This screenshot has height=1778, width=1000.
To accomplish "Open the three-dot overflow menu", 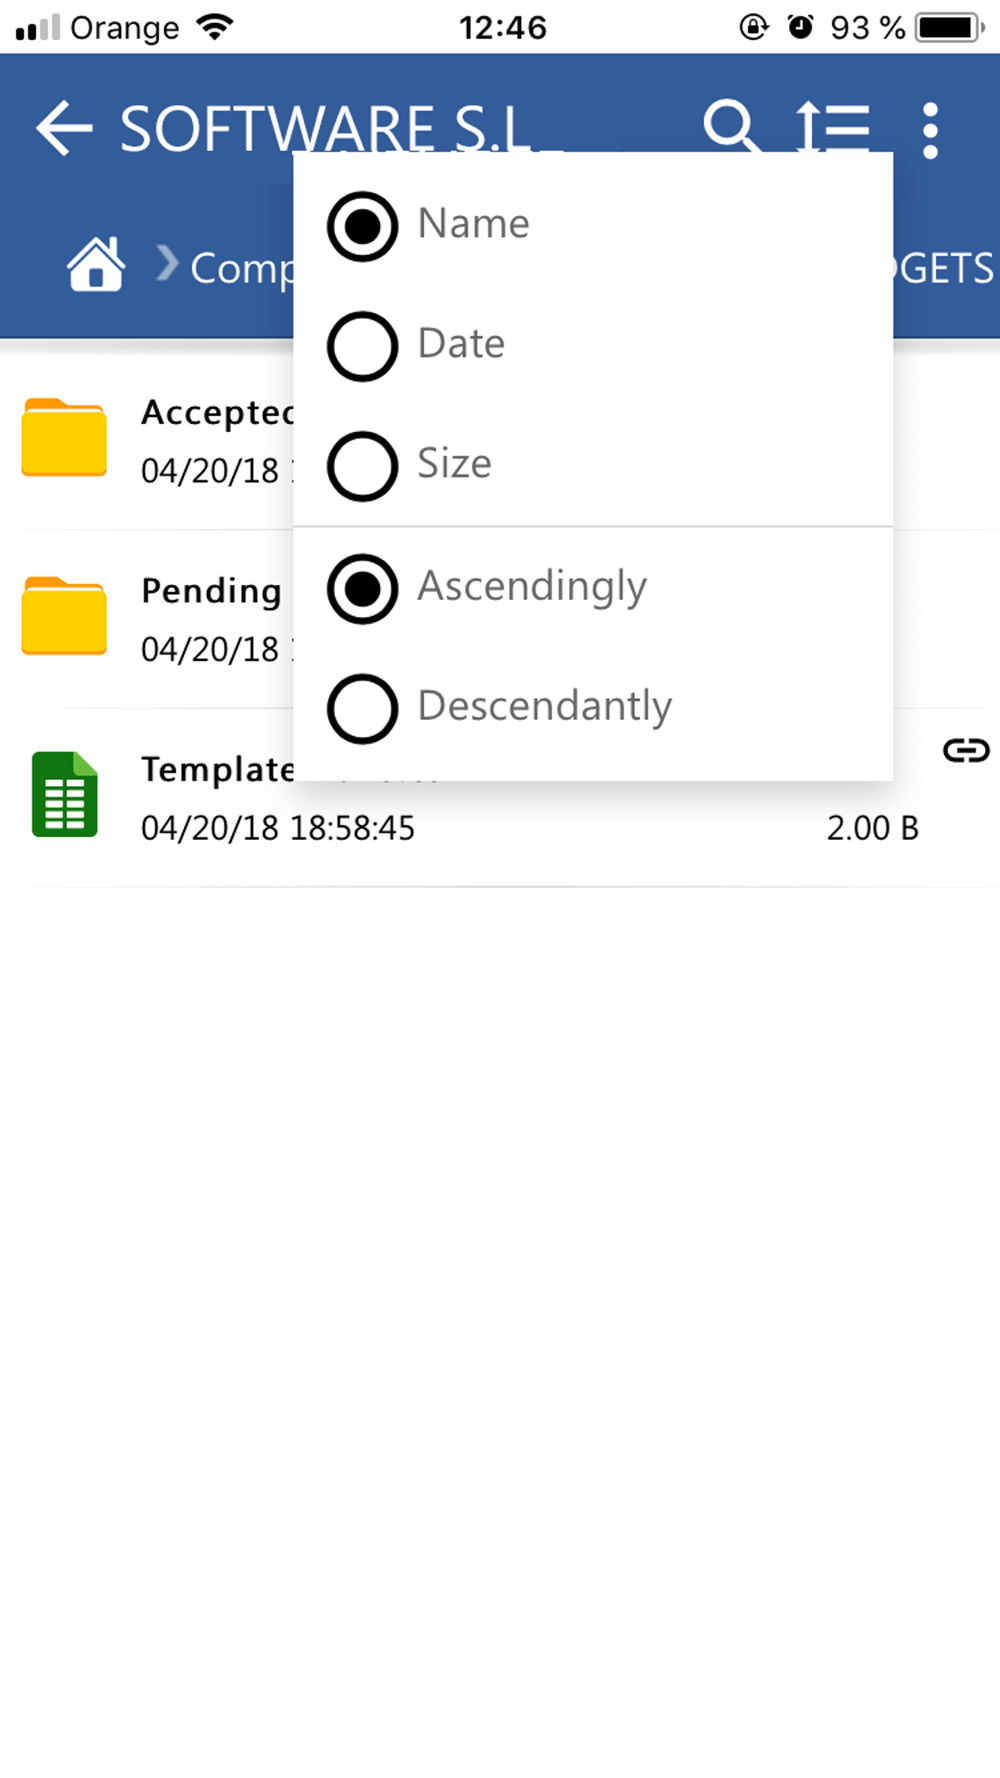I will click(x=931, y=130).
